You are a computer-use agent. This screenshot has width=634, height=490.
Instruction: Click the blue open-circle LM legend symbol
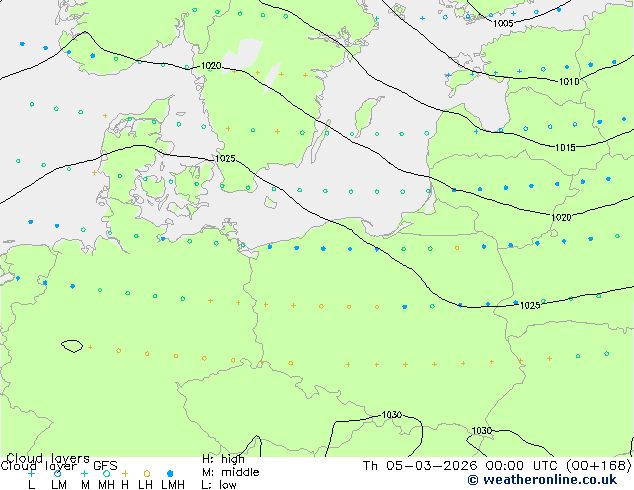pos(57,473)
